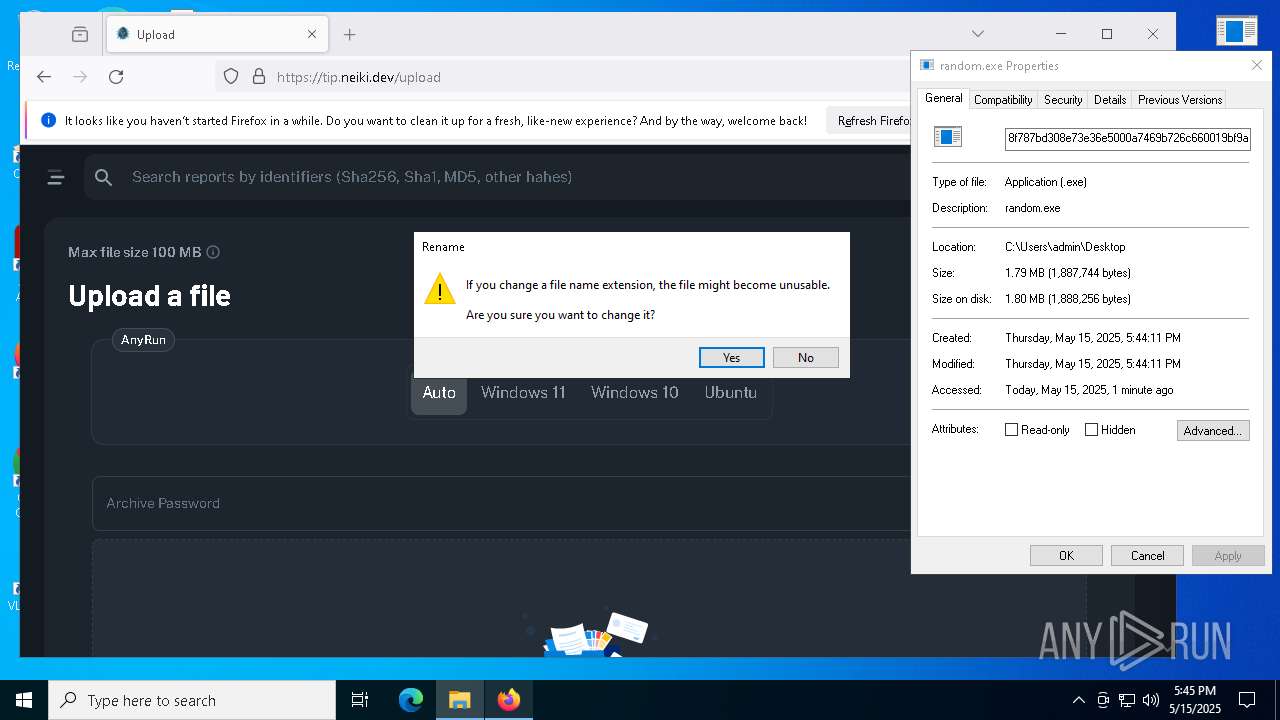Open Firefox recent browsing view icon
The height and width of the screenshot is (720, 1280).
tap(80, 34)
